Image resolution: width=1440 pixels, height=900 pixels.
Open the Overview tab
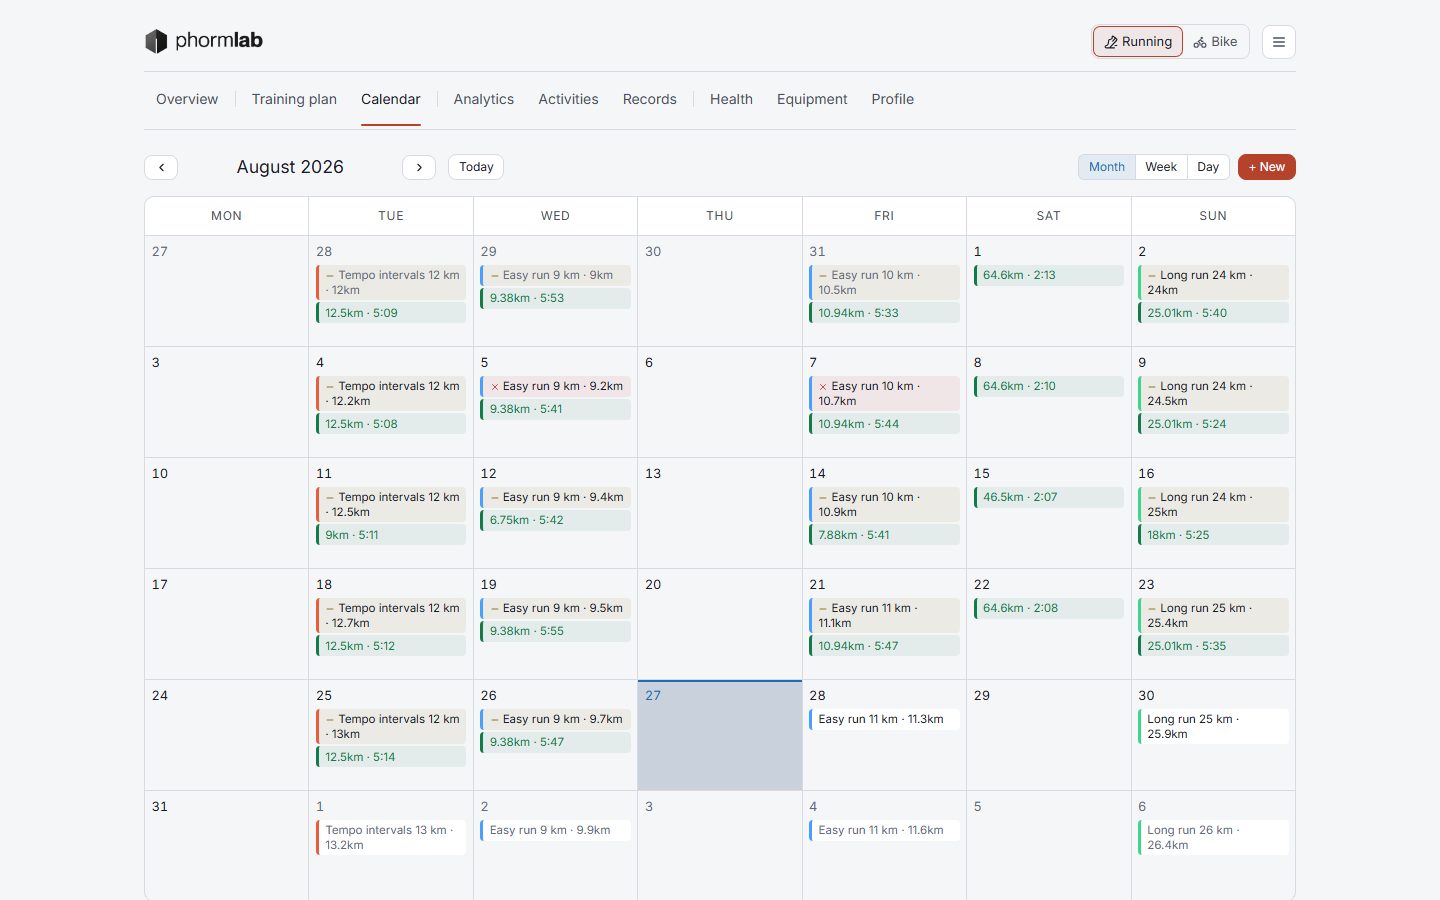[x=187, y=99]
